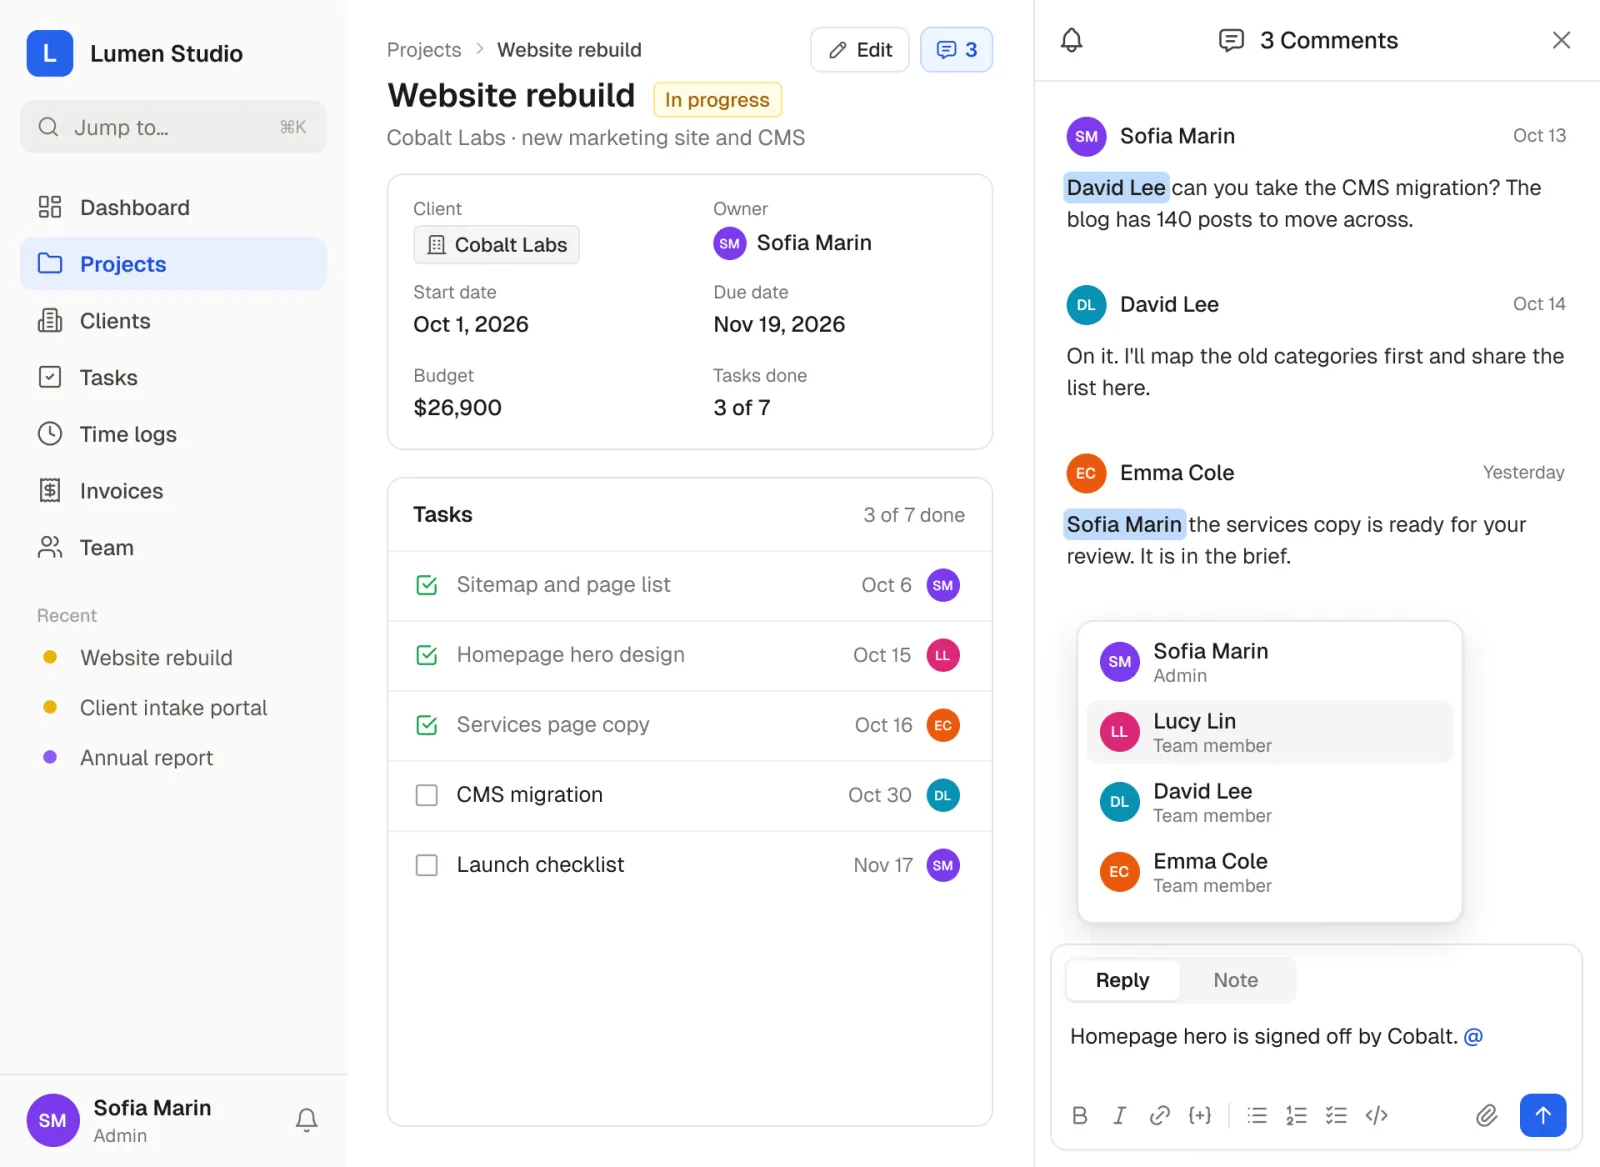1600x1167 pixels.
Task: Click the 3 of 7 done tasks summary
Action: click(914, 515)
